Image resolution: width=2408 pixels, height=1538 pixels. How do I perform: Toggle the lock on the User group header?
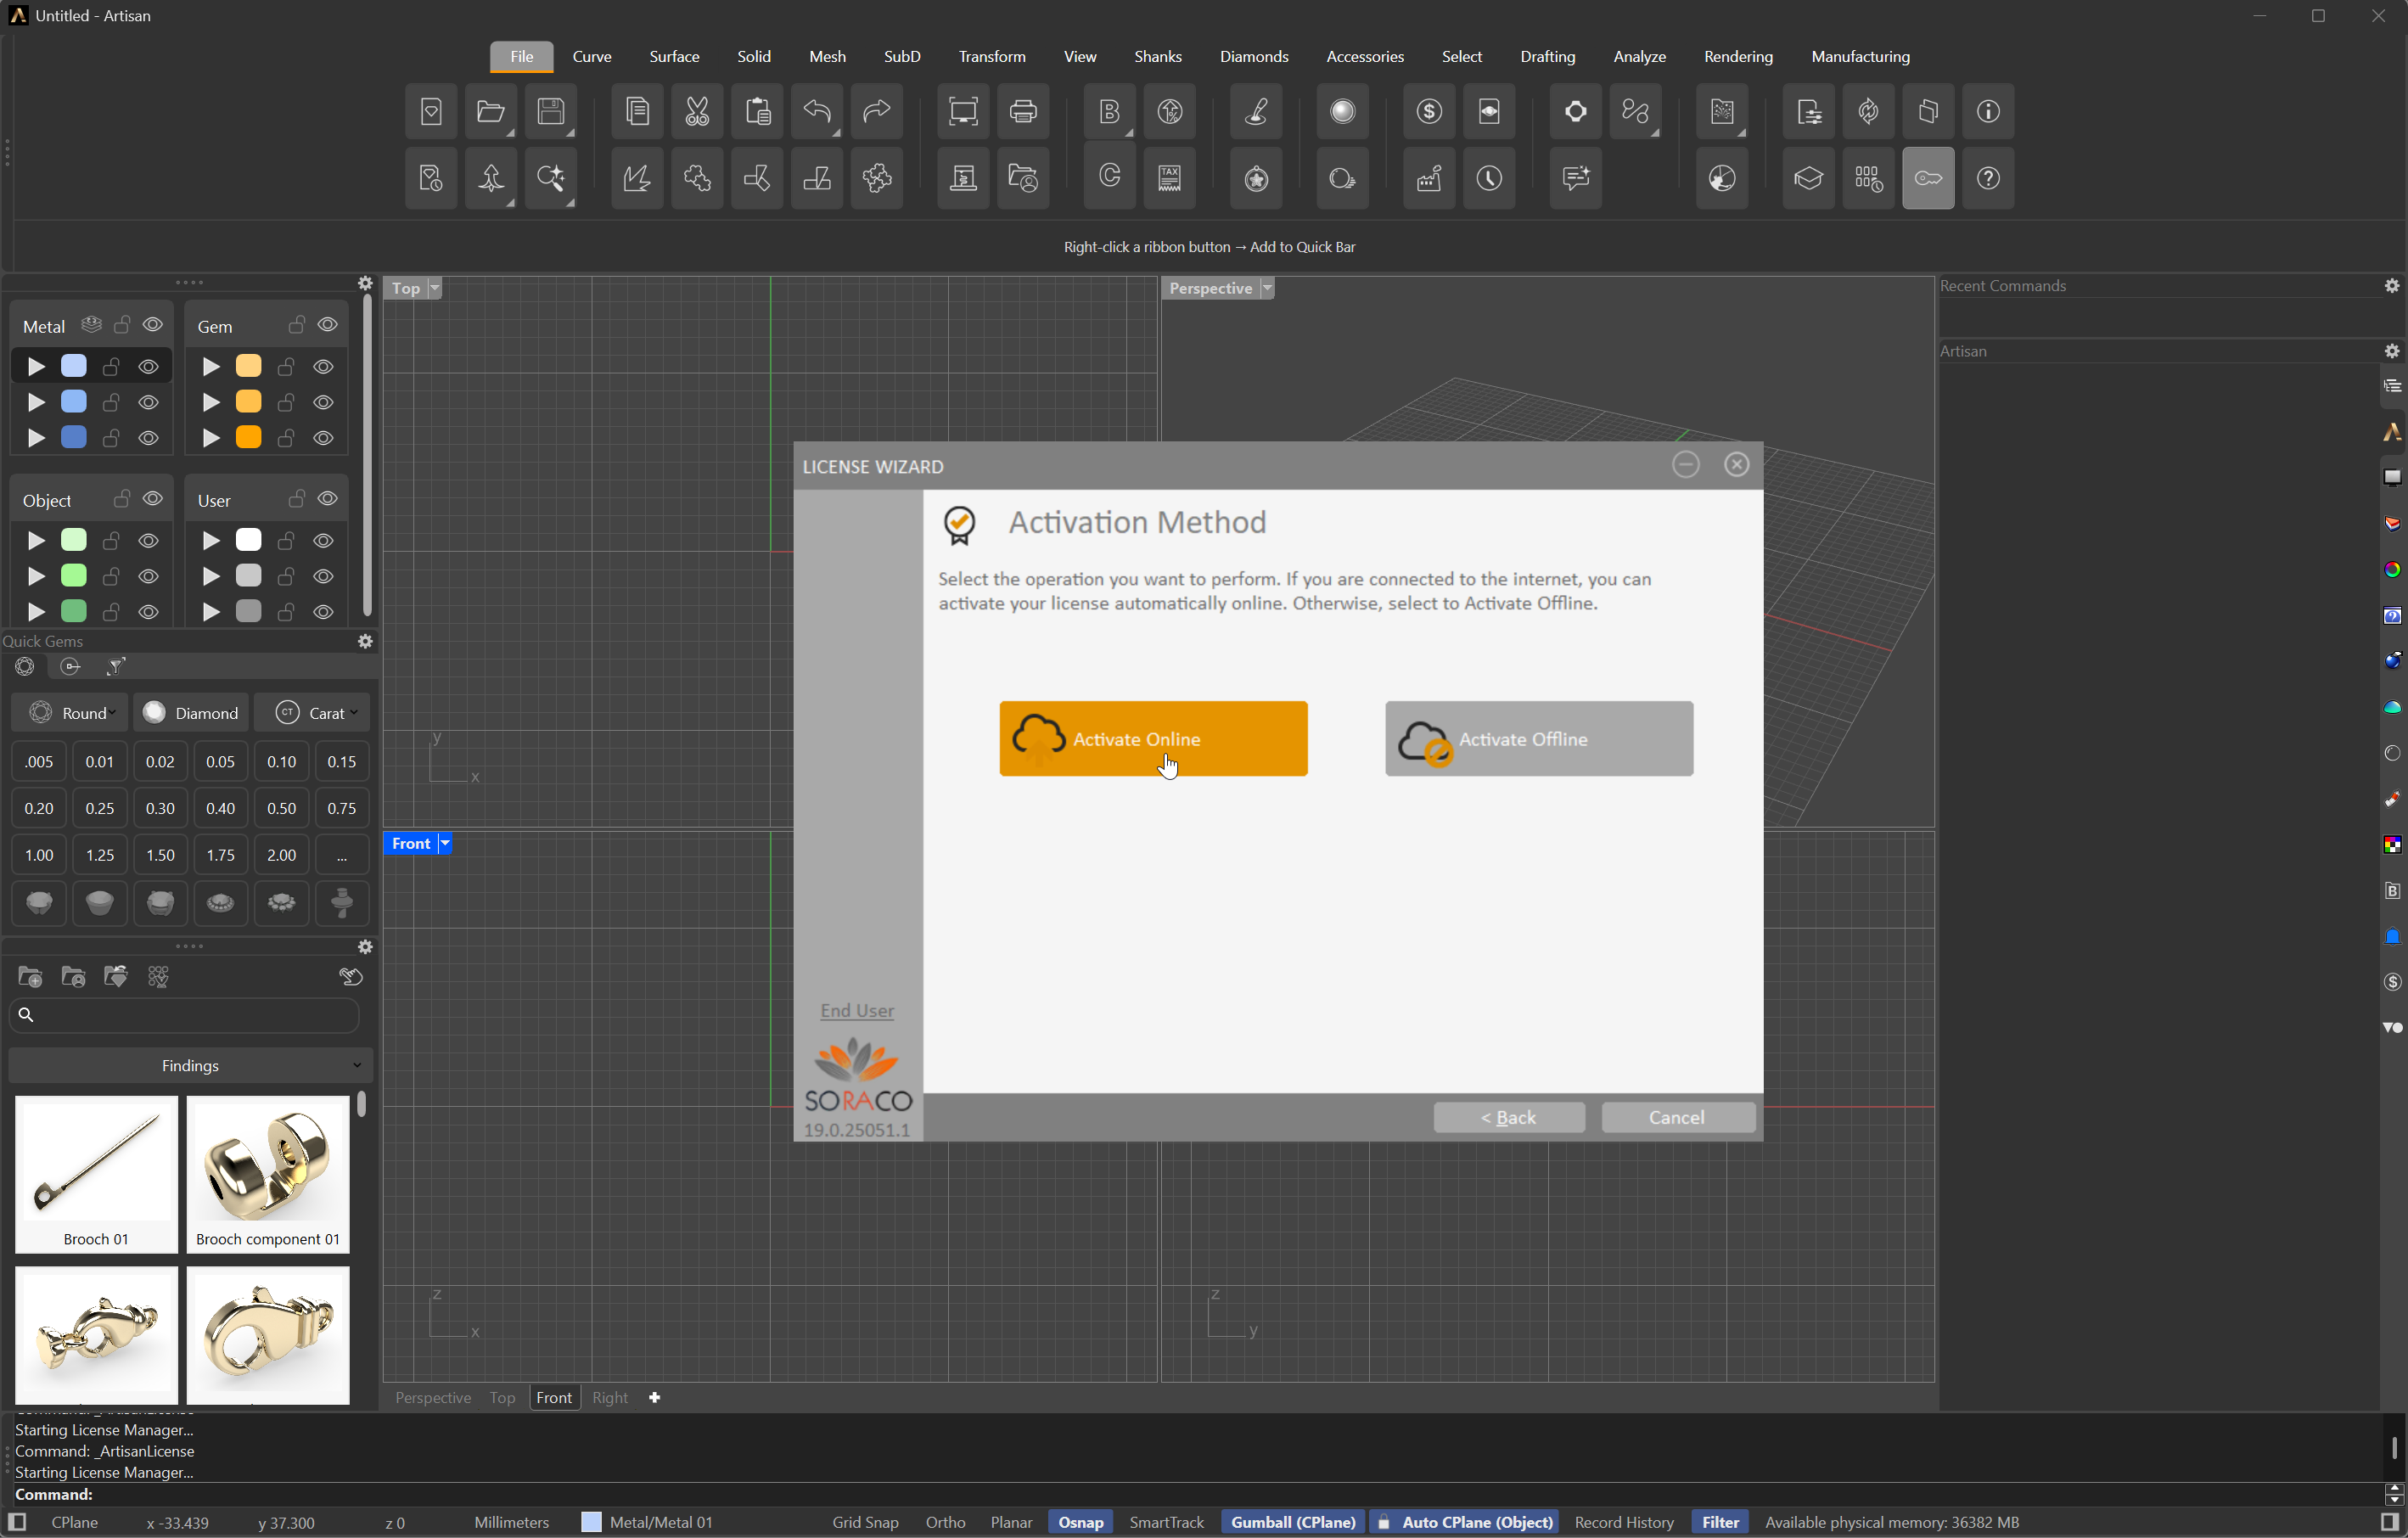(x=297, y=499)
